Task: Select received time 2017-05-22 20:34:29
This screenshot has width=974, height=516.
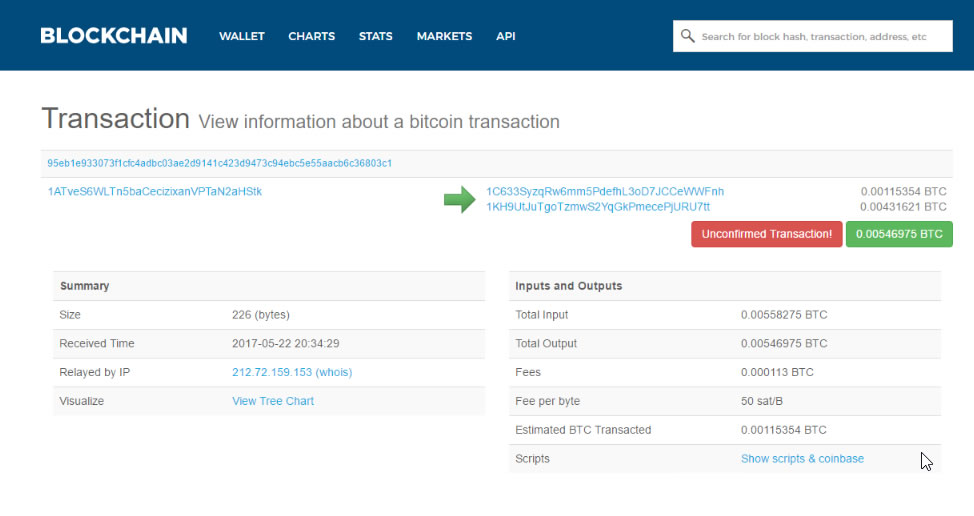Action: point(286,343)
